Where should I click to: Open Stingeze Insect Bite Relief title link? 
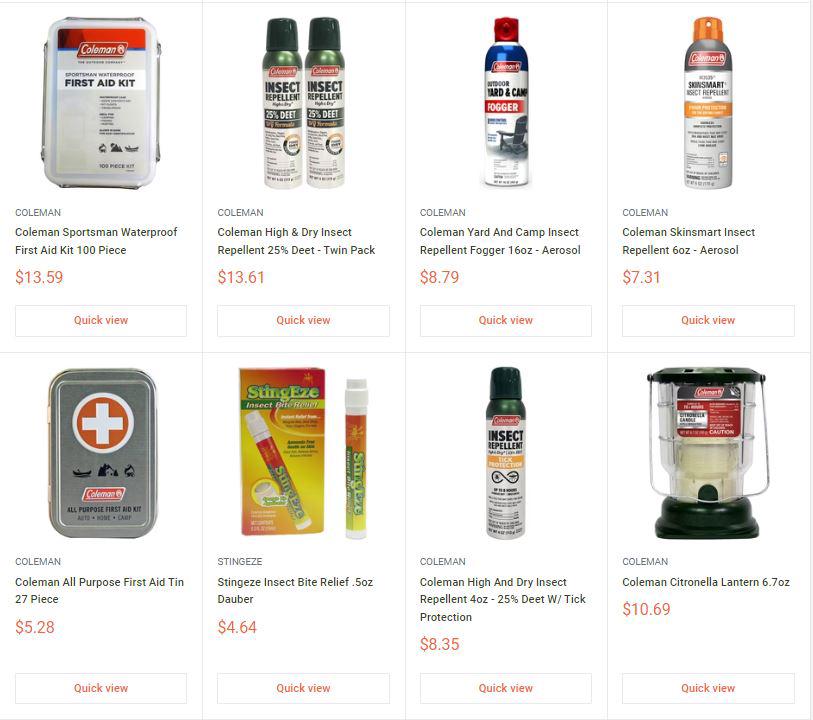pos(295,590)
